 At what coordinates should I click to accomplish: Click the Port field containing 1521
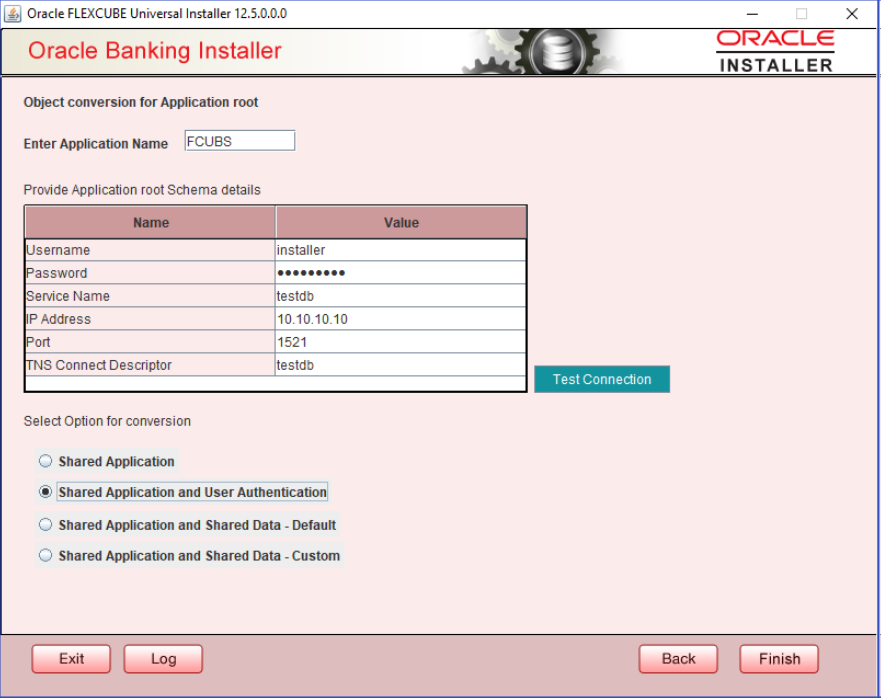click(x=400, y=341)
